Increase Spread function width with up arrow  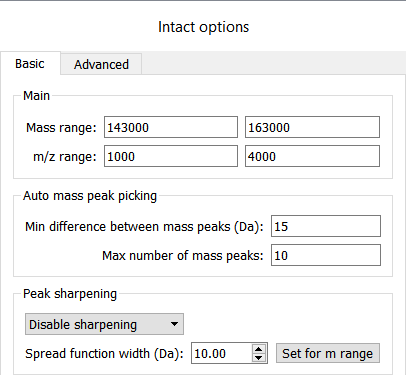pos(259,349)
